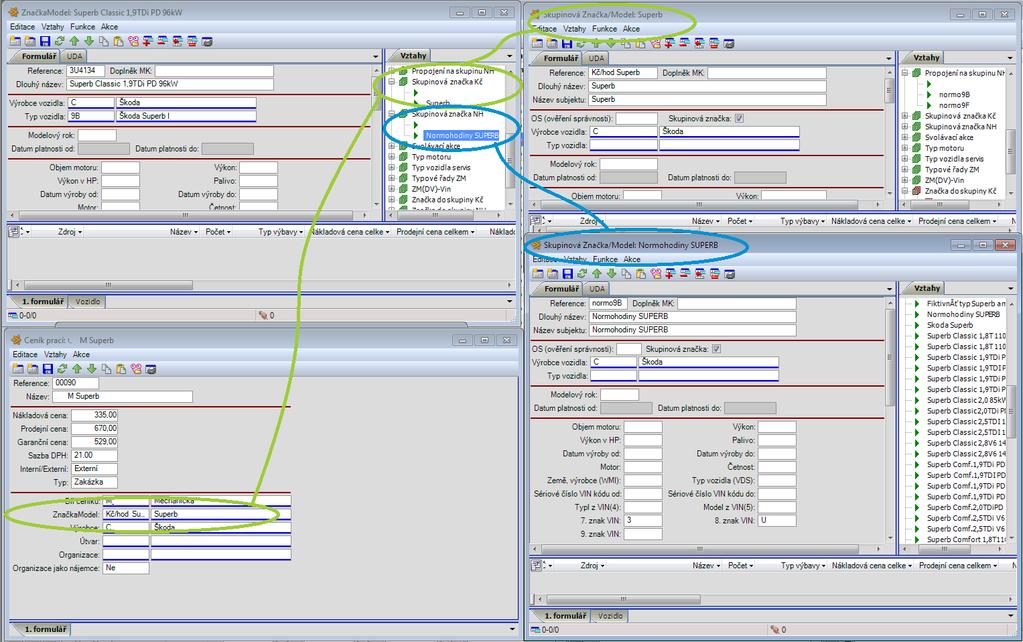Green up arrow in Ceník prací toolbar
Image resolution: width=1023 pixels, height=642 pixels.
77,369
